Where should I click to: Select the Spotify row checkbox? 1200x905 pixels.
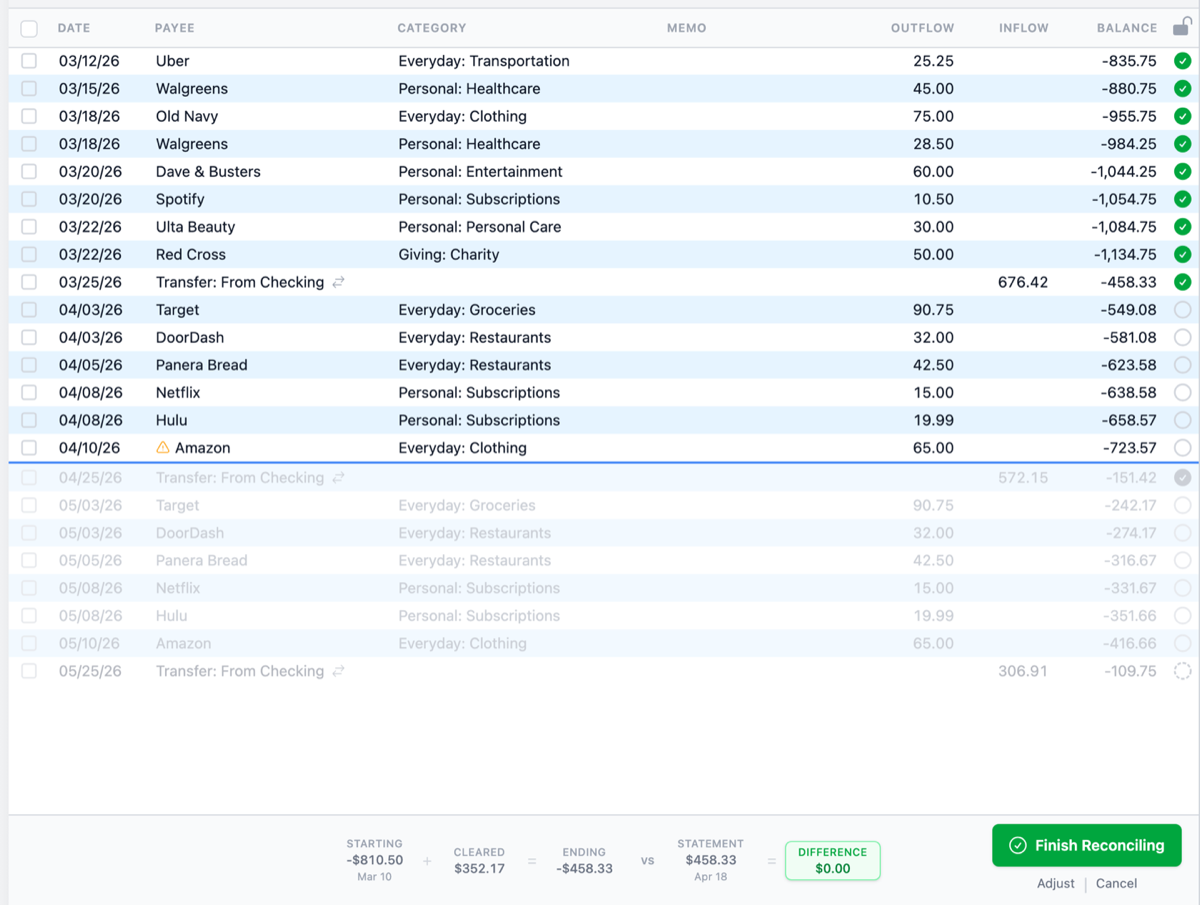[29, 199]
